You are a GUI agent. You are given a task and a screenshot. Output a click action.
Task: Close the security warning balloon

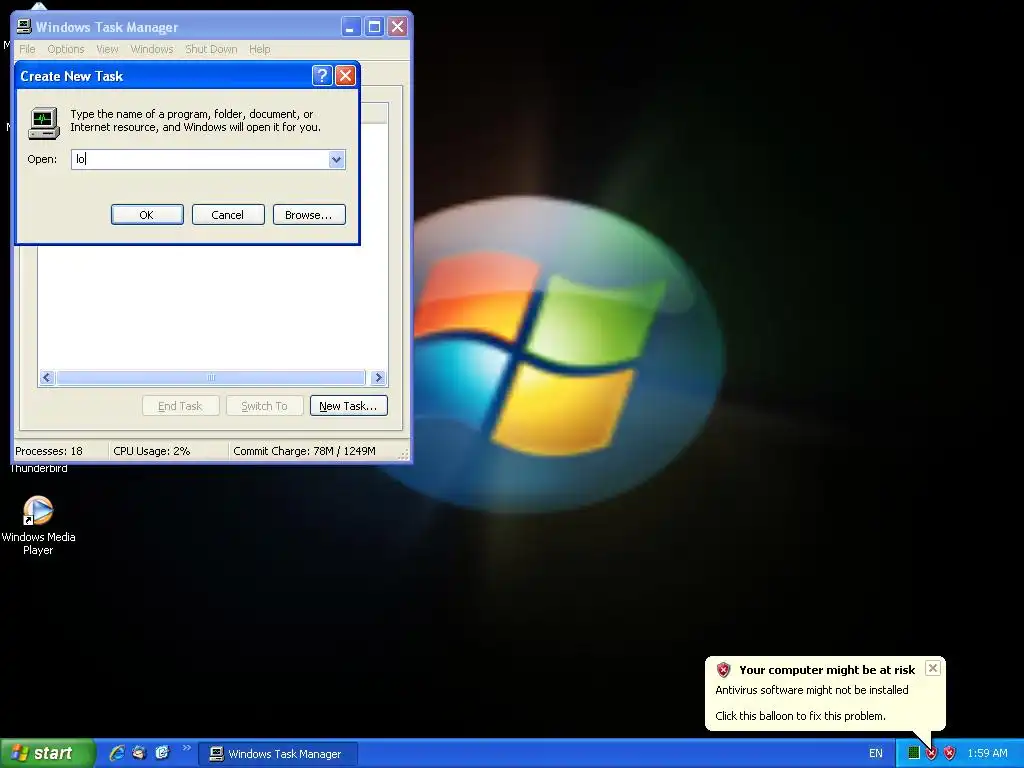click(x=933, y=668)
